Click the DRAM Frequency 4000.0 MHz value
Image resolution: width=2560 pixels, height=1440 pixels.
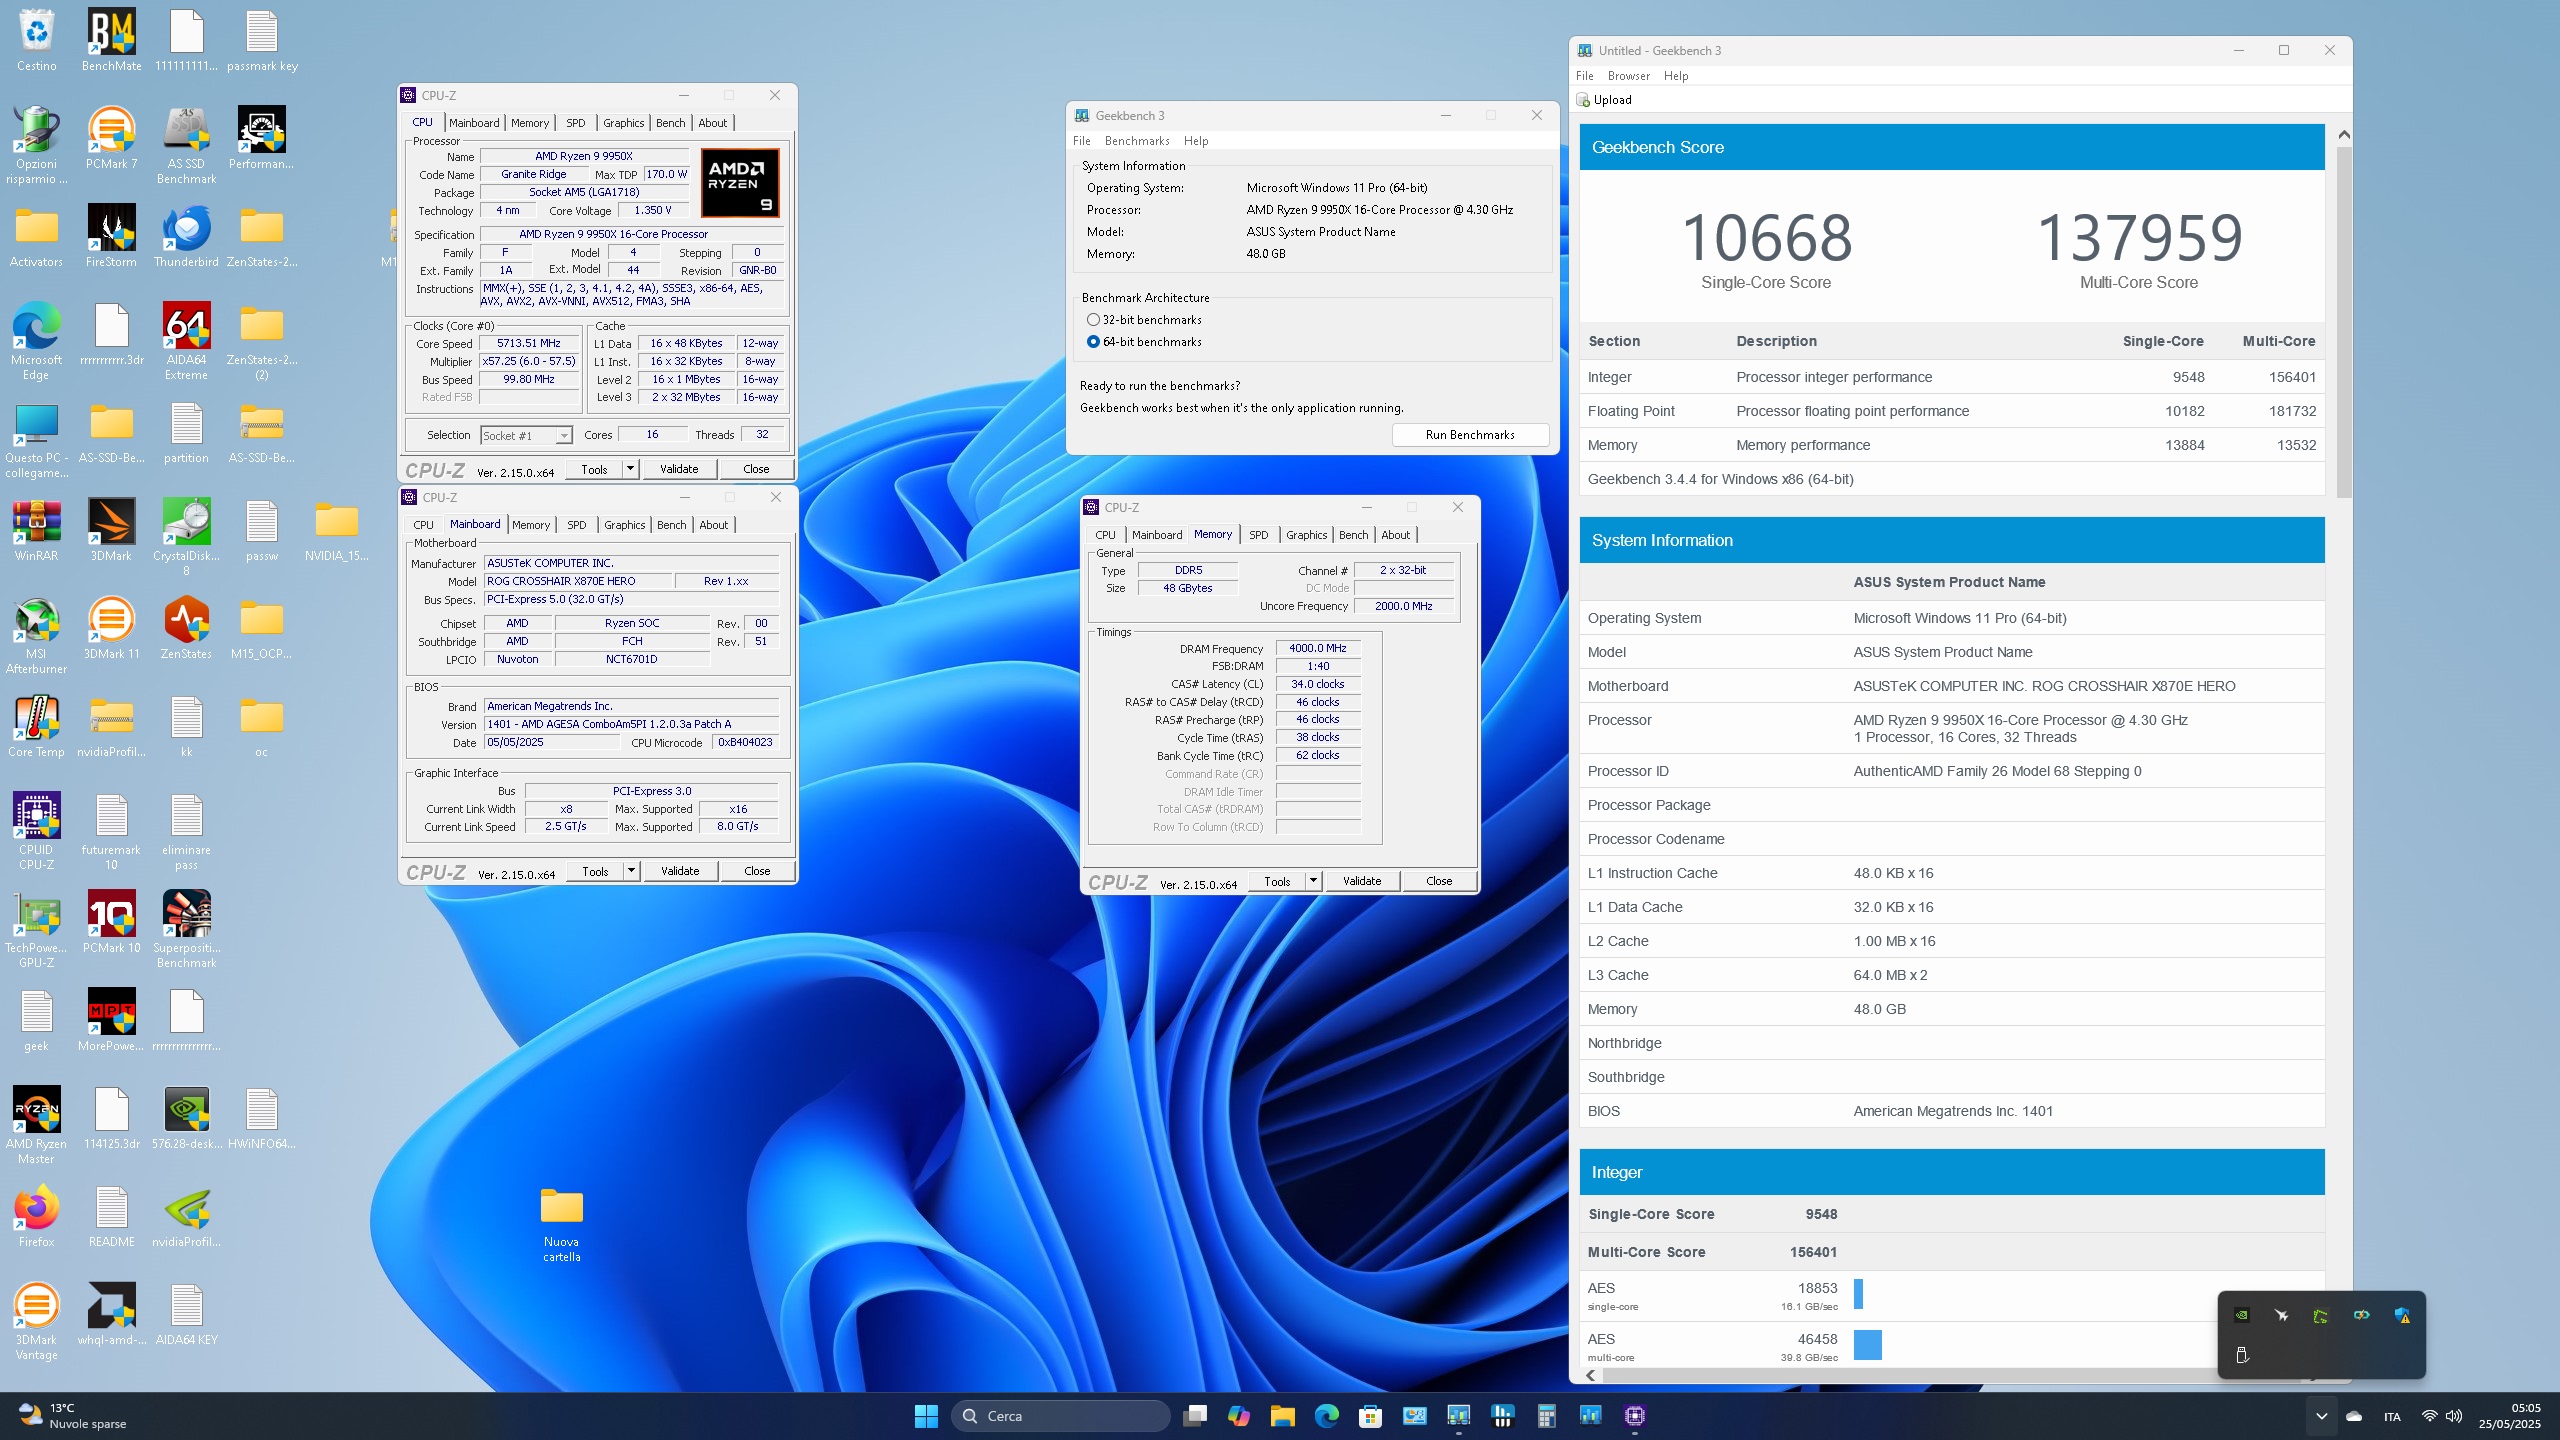click(x=1318, y=648)
